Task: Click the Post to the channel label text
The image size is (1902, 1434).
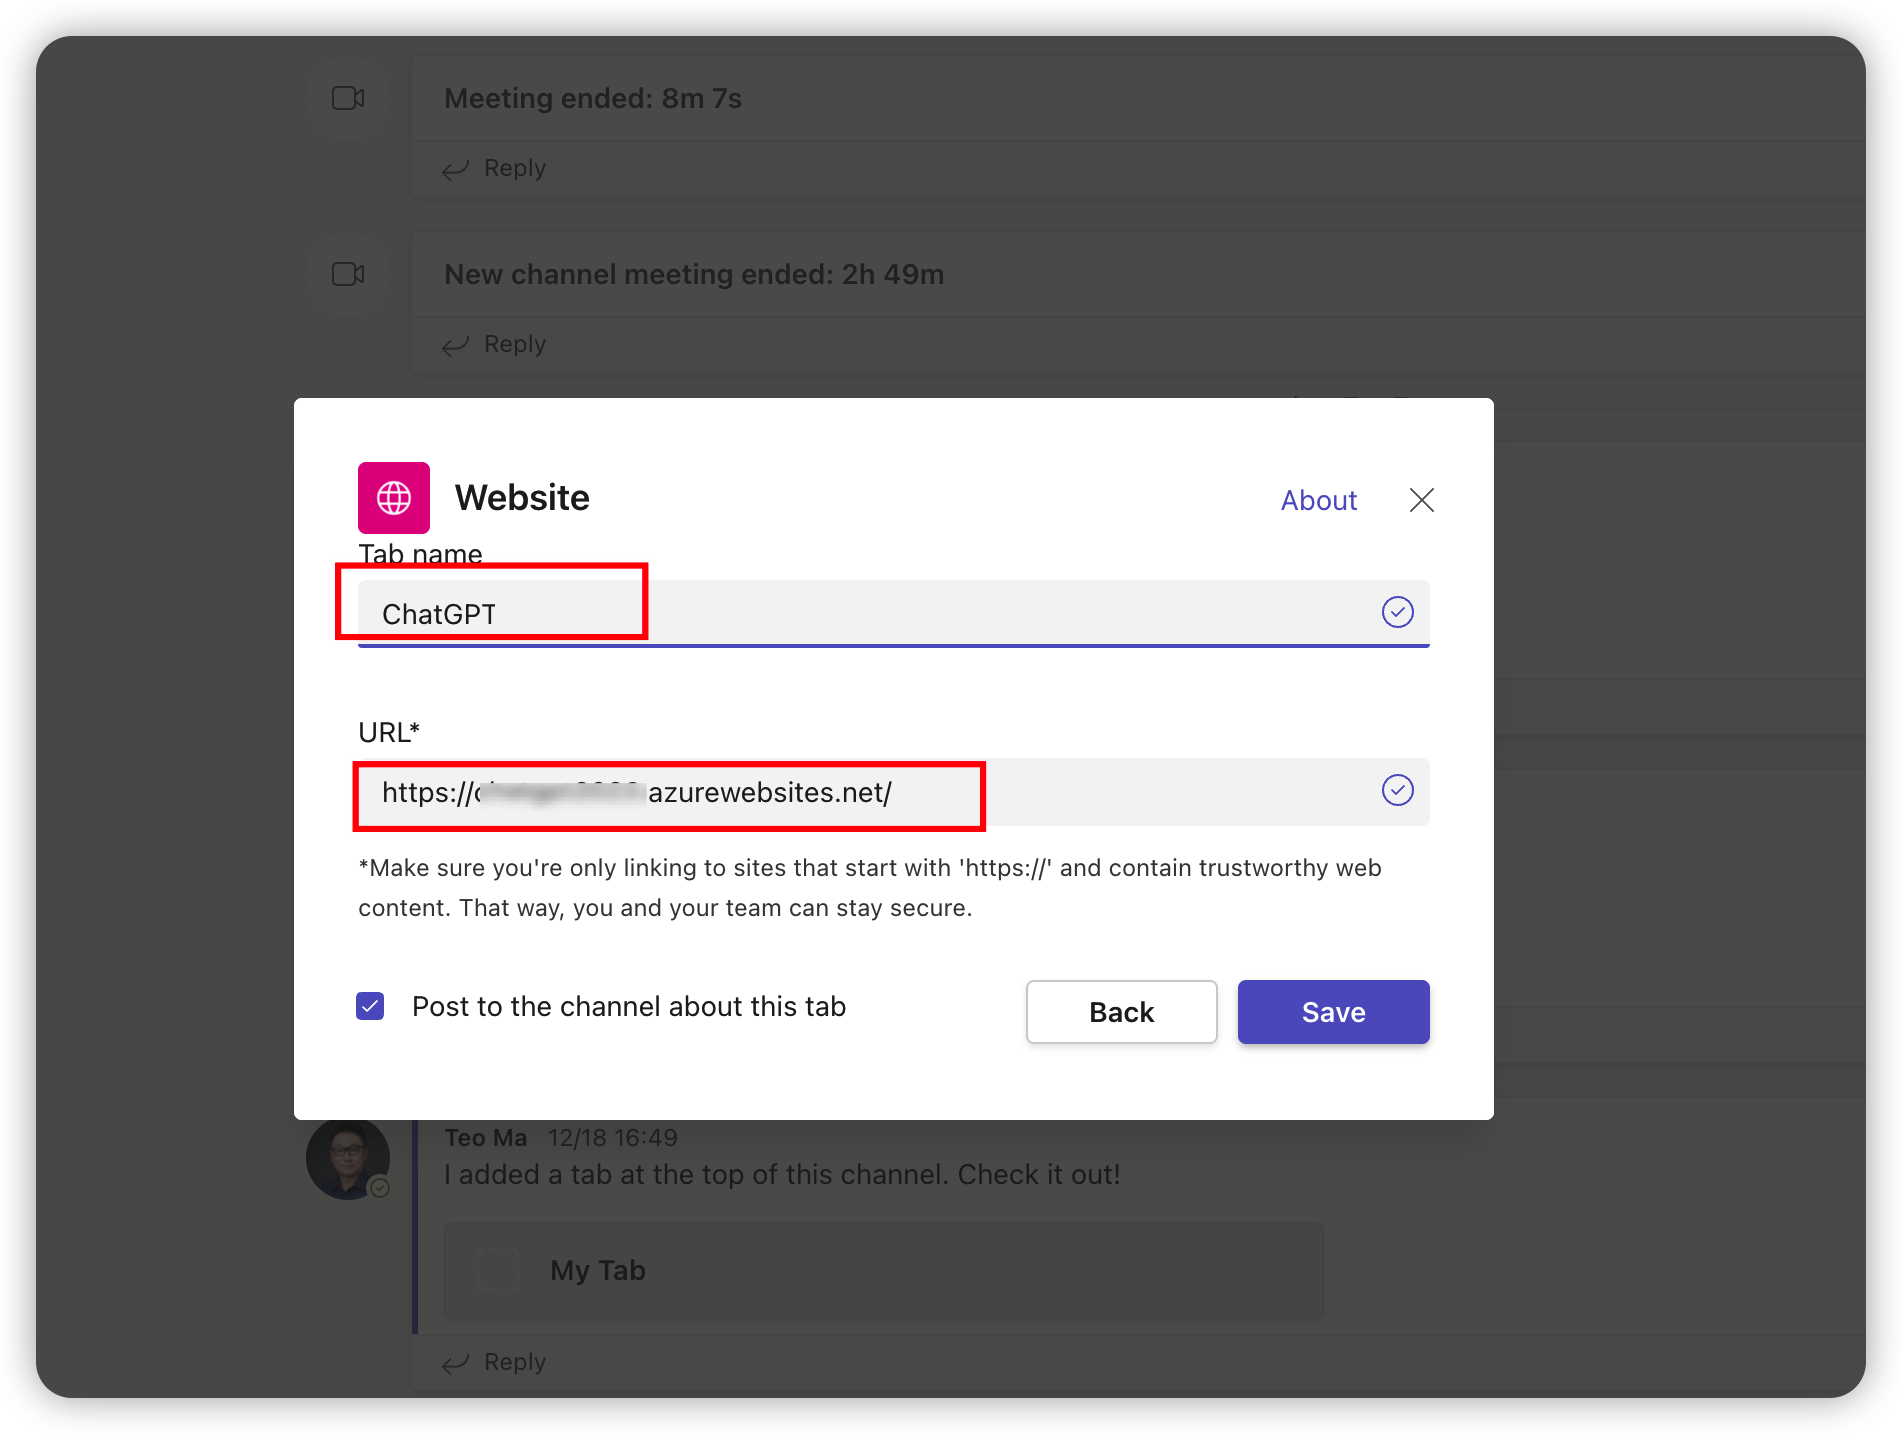Action: [629, 1006]
